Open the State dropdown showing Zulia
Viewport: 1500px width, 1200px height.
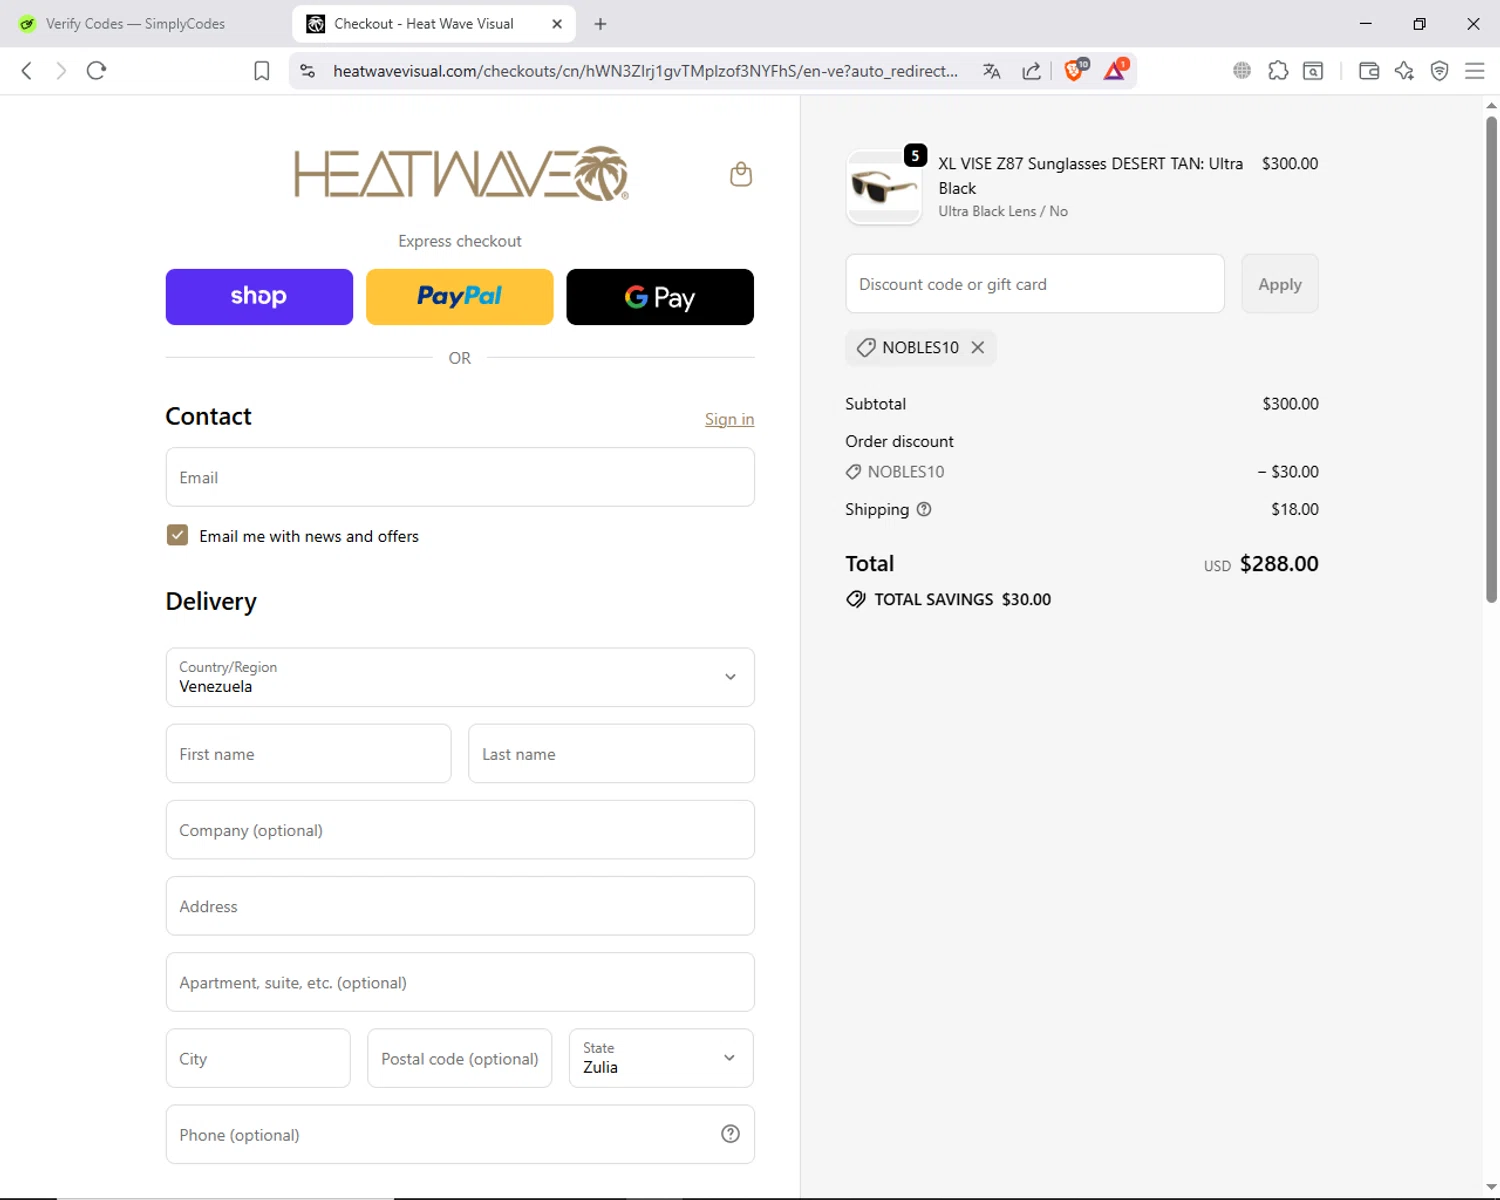click(661, 1058)
